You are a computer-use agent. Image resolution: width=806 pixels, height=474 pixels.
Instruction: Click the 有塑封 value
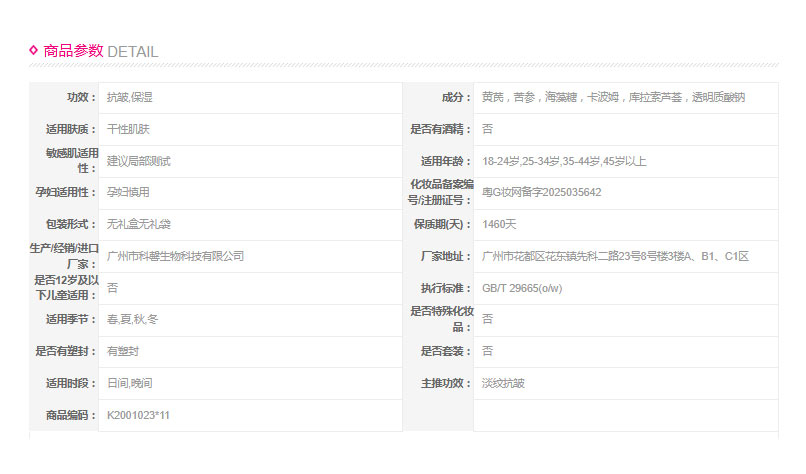[x=123, y=351]
